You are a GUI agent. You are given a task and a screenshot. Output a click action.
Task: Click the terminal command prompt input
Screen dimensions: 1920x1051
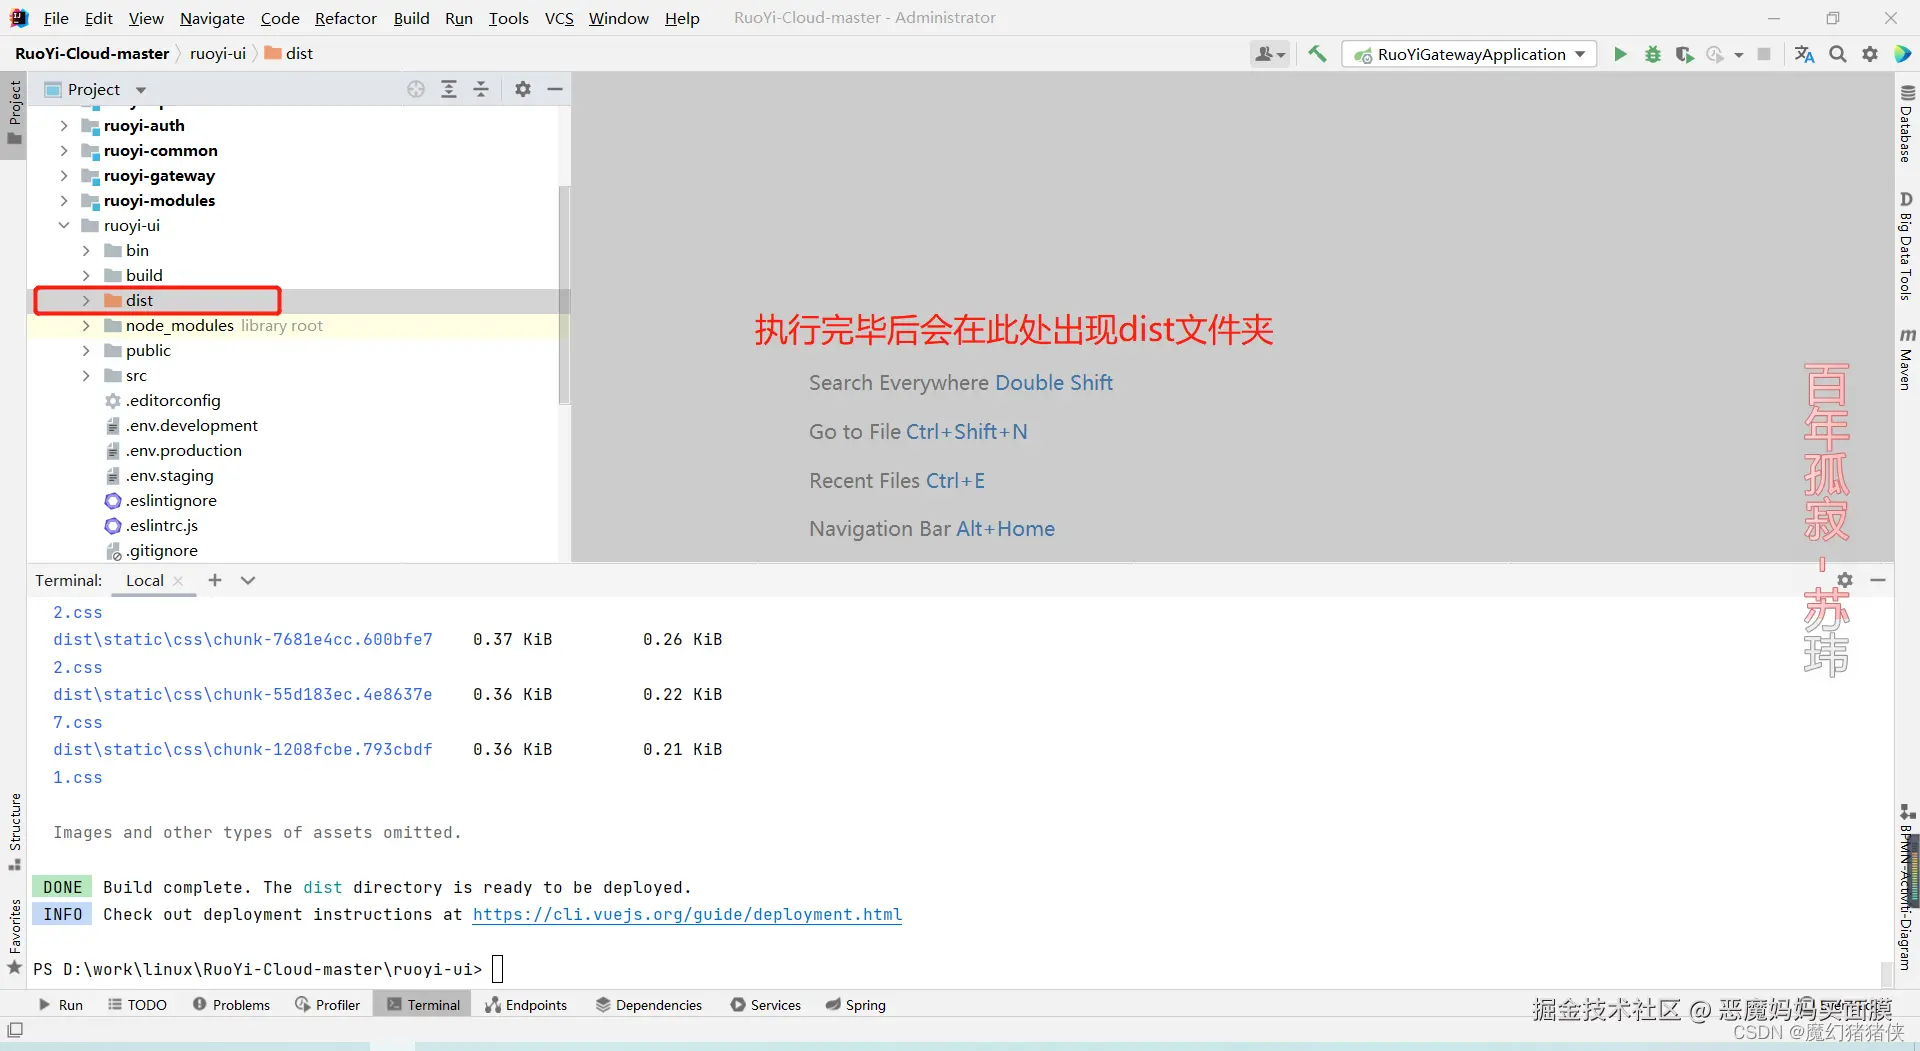point(497,969)
